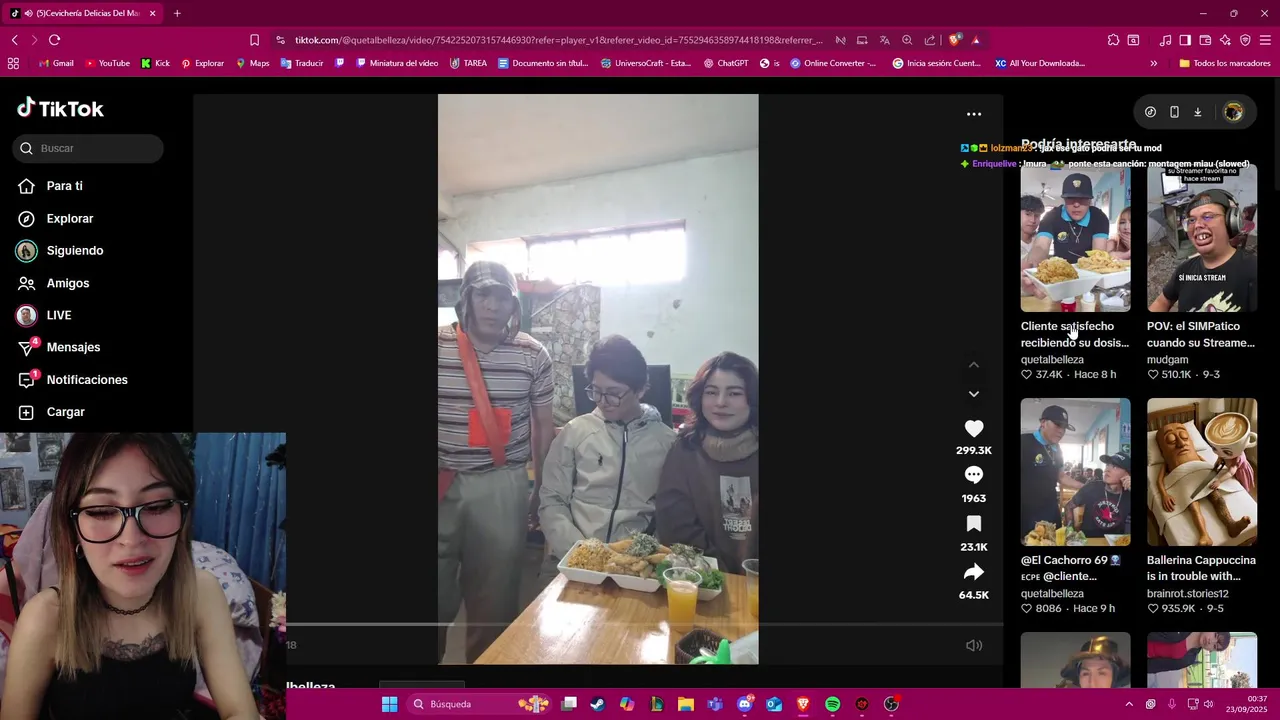Open the three-dot video options menu

(974, 114)
